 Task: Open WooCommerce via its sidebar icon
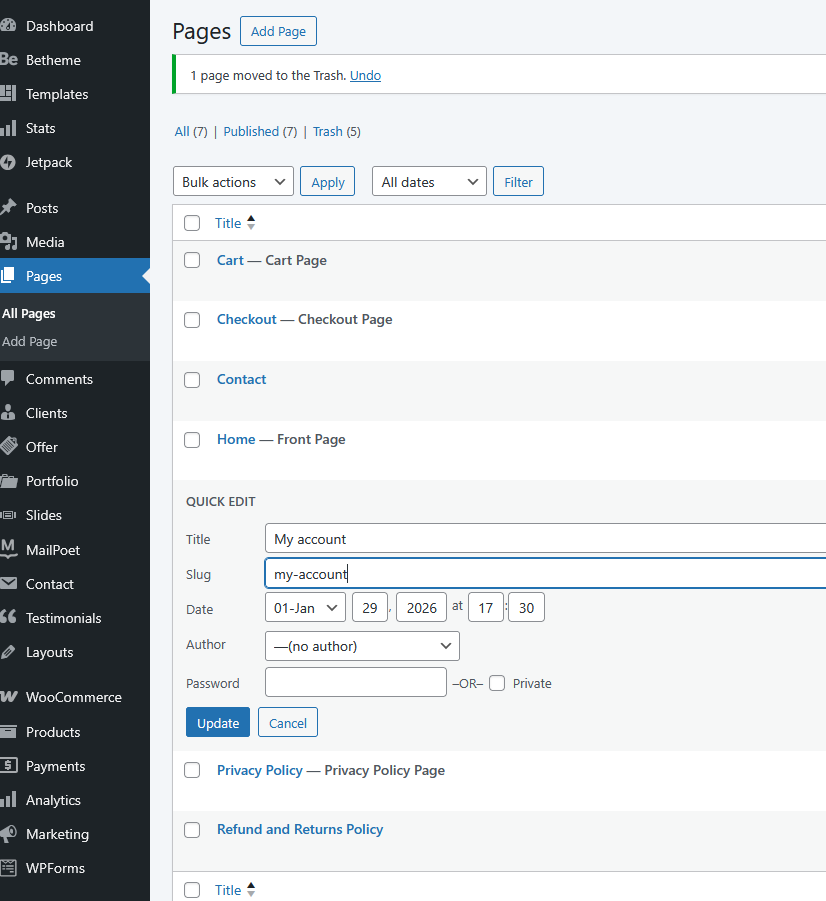point(8,697)
